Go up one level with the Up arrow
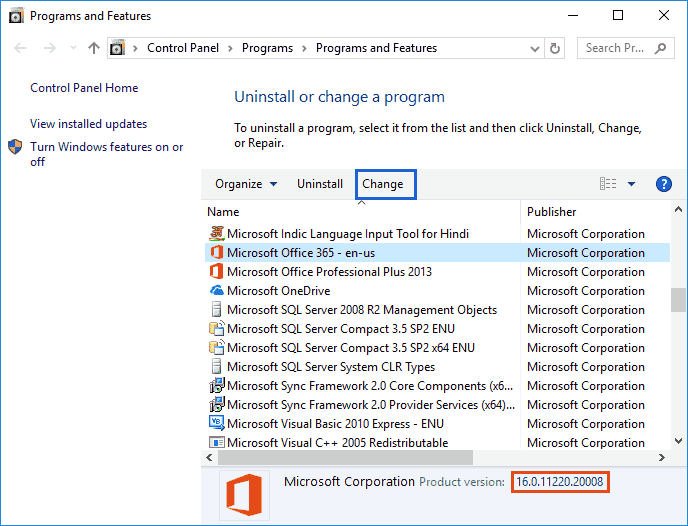 (93, 48)
